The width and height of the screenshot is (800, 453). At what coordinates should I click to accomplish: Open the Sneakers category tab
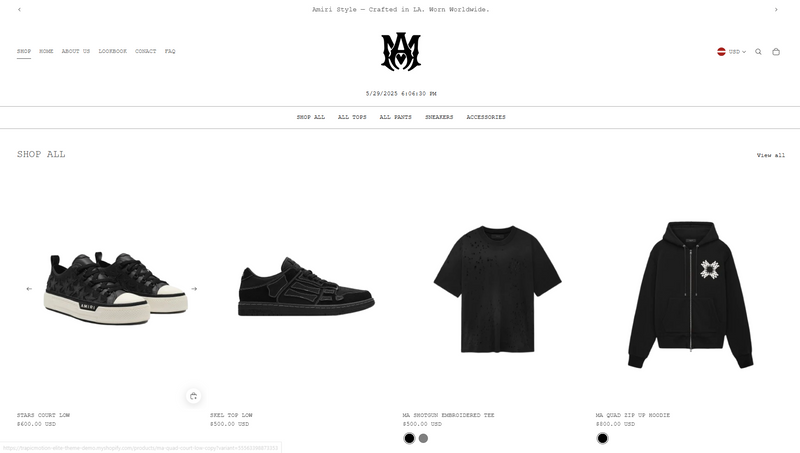click(x=439, y=117)
